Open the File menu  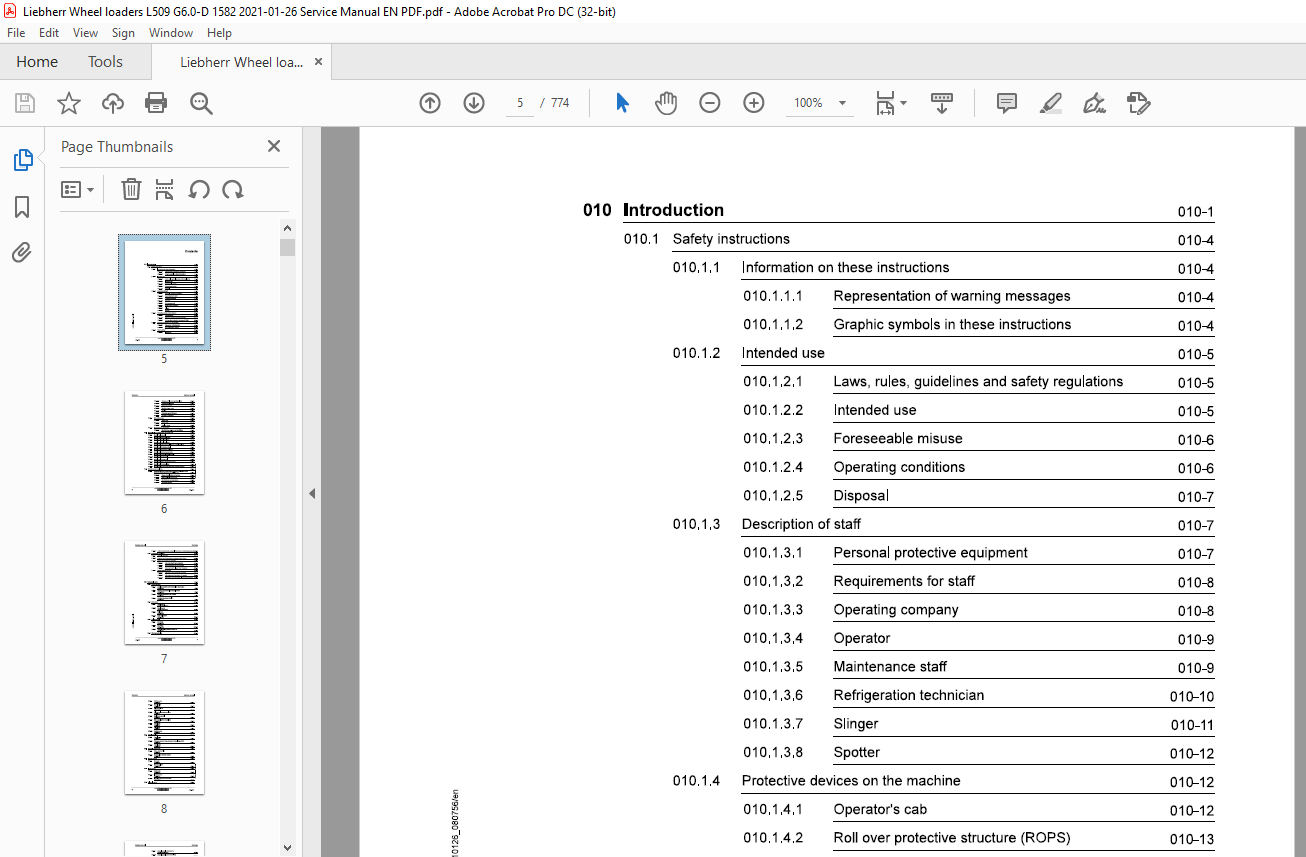click(16, 33)
